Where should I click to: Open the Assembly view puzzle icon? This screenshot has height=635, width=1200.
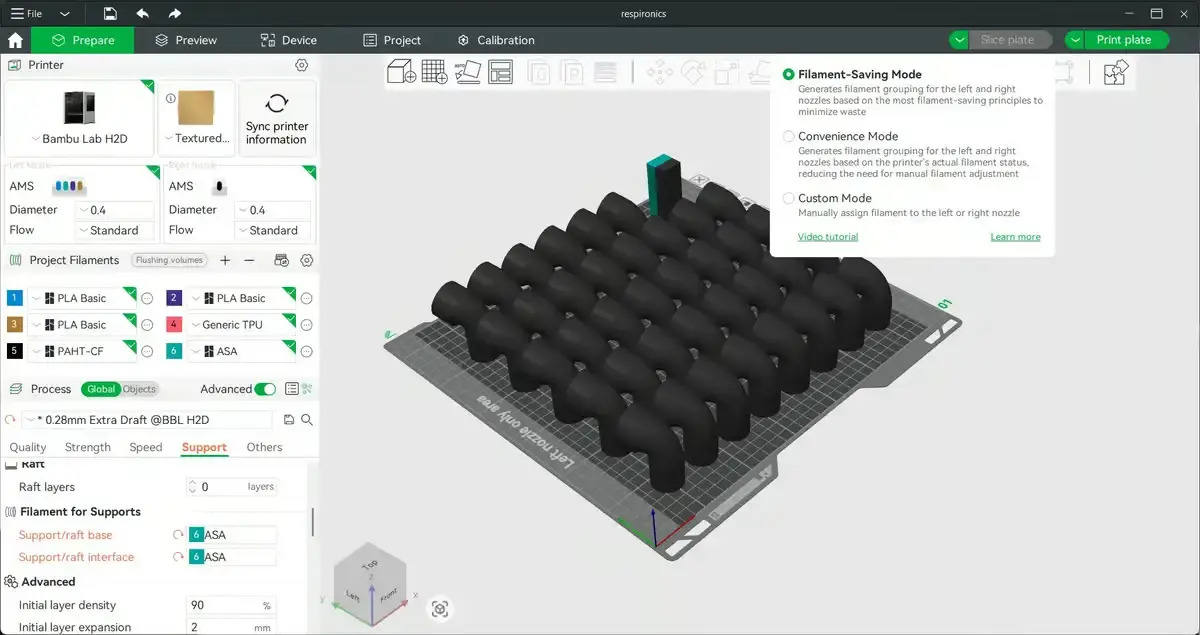1115,72
